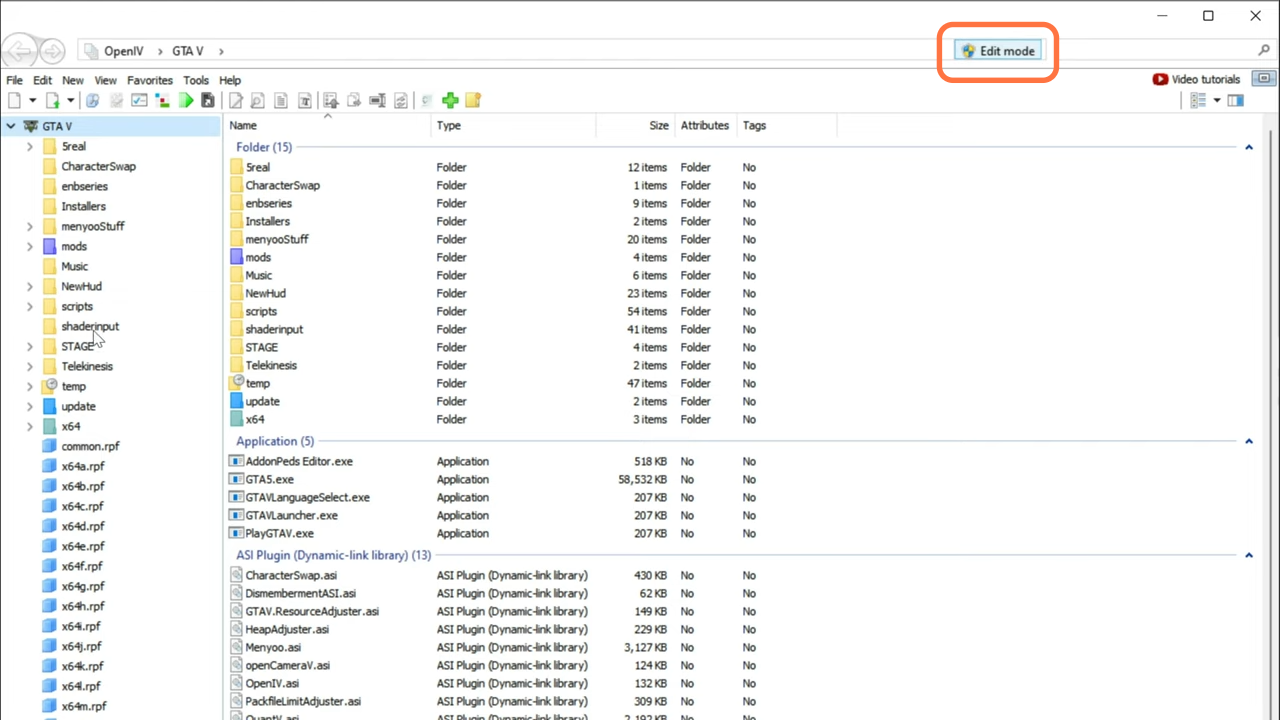The height and width of the screenshot is (720, 1280).
Task: Click in the search input field
Action: [x=1150, y=51]
